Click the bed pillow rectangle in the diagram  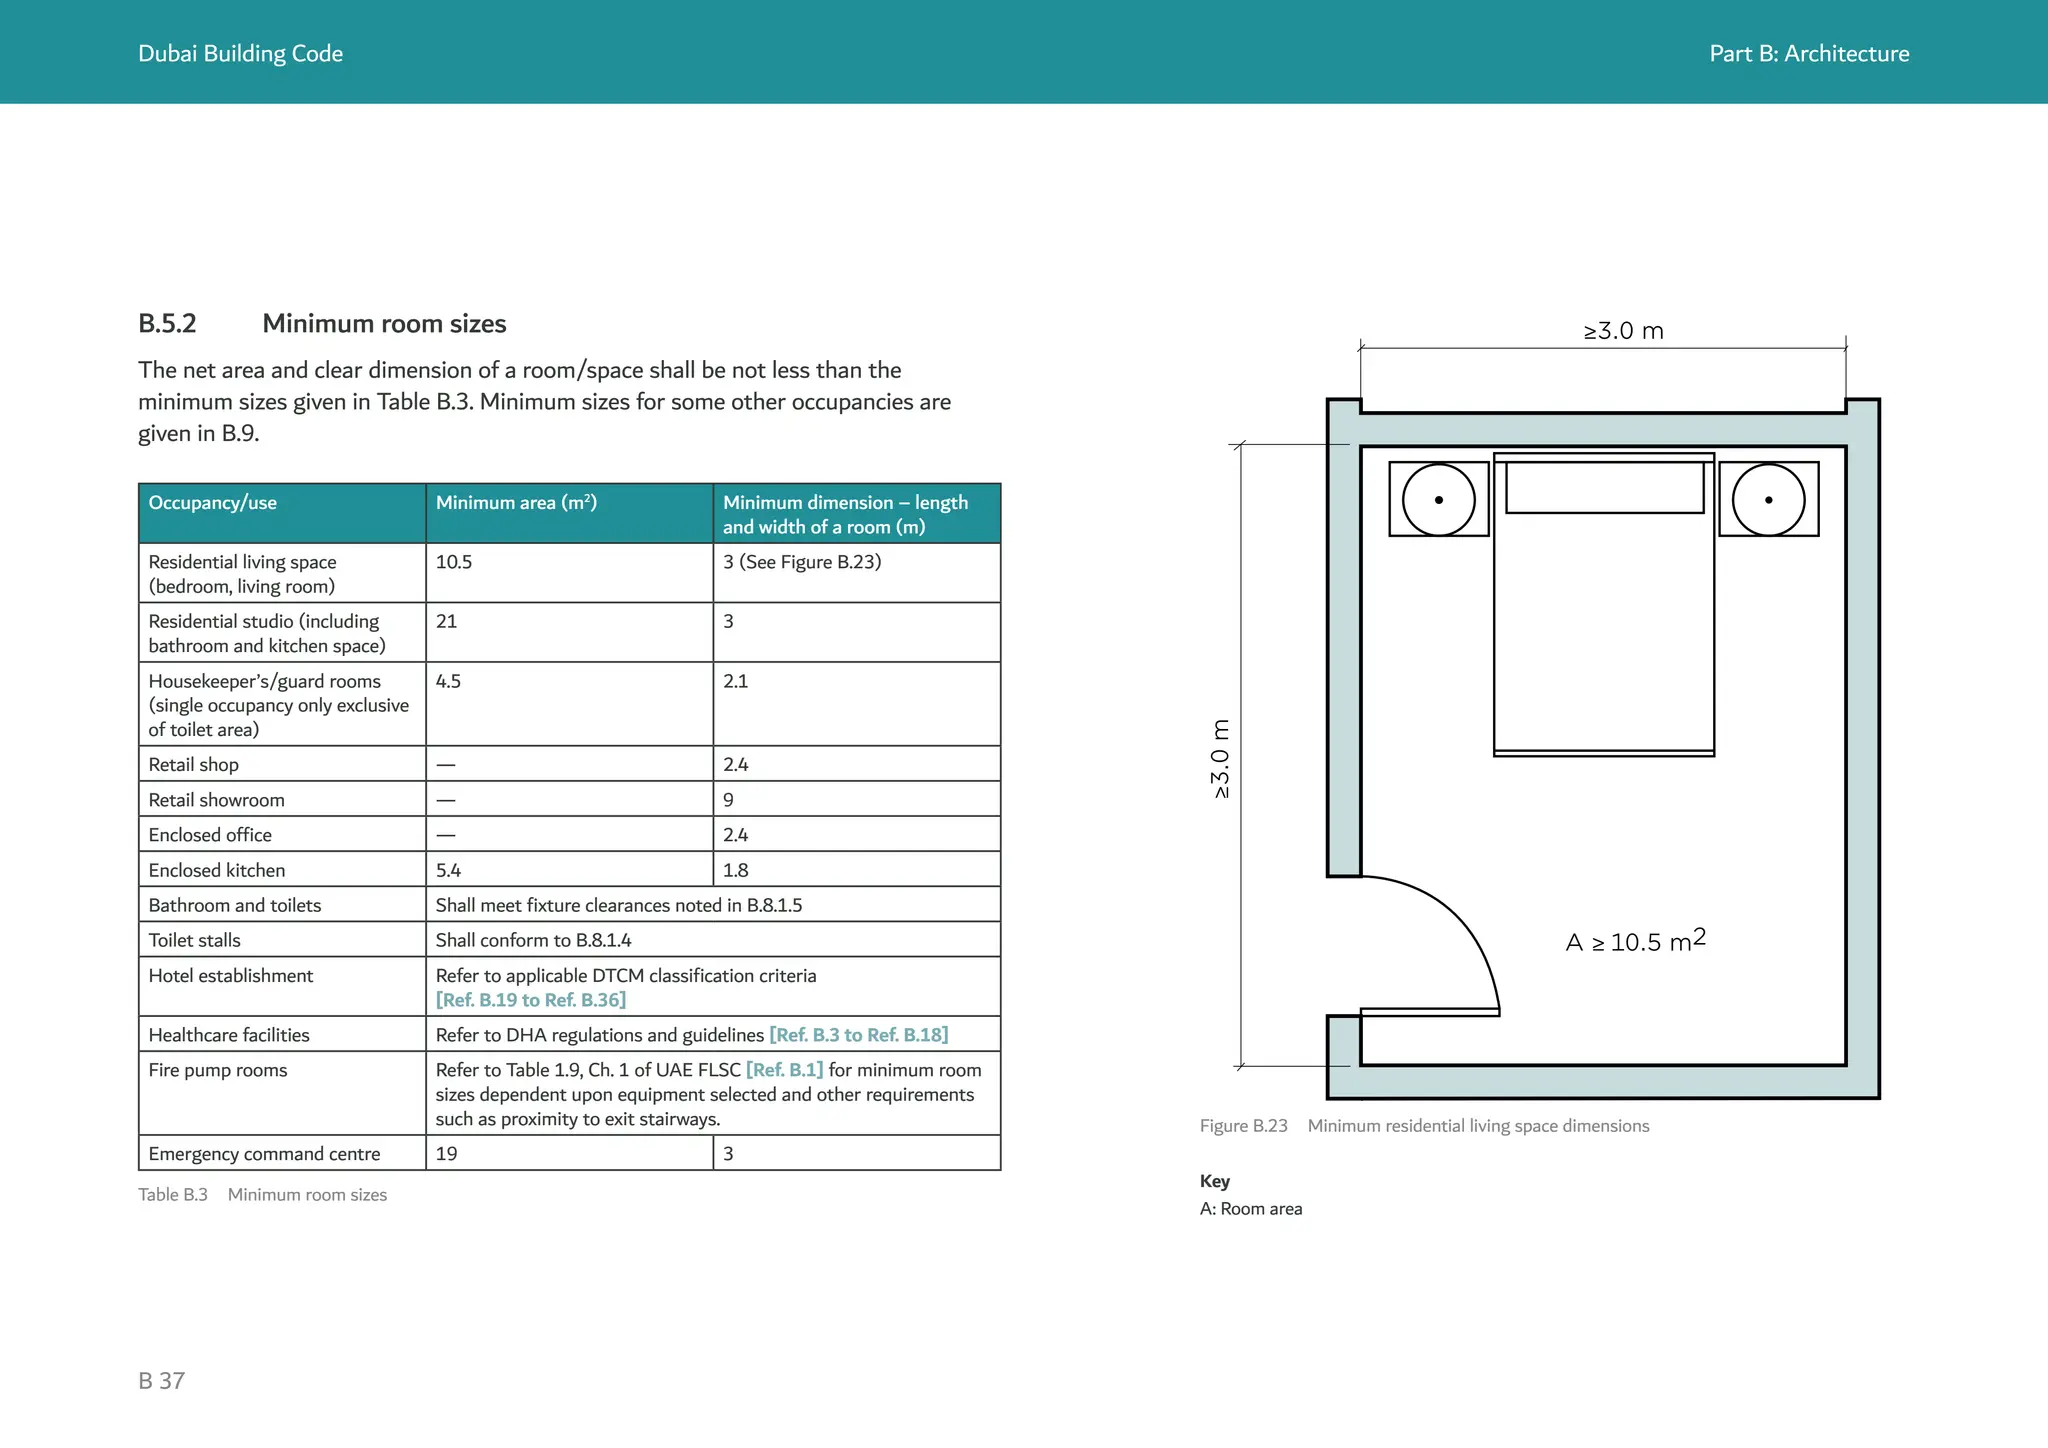pyautogui.click(x=1604, y=487)
